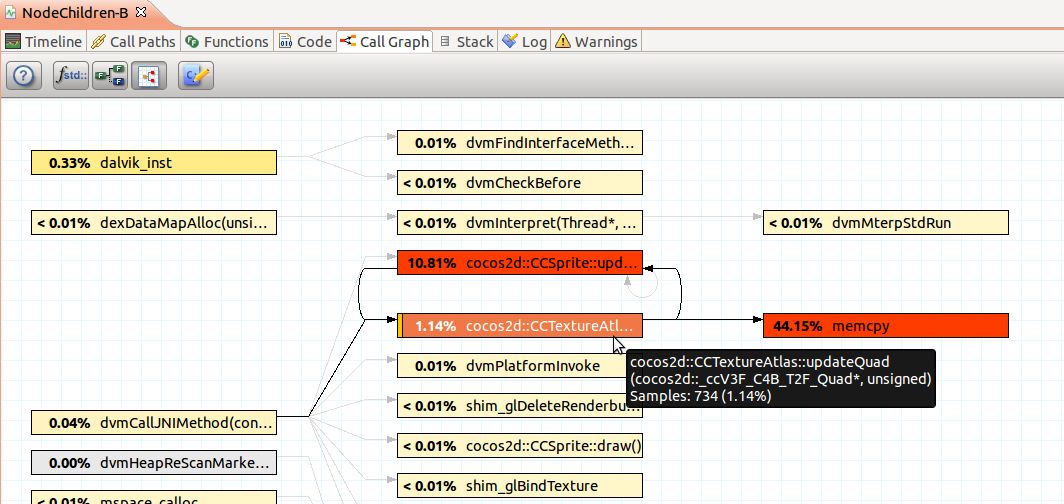1064x504 pixels.
Task: Click the Help question mark icon
Action: [25, 75]
